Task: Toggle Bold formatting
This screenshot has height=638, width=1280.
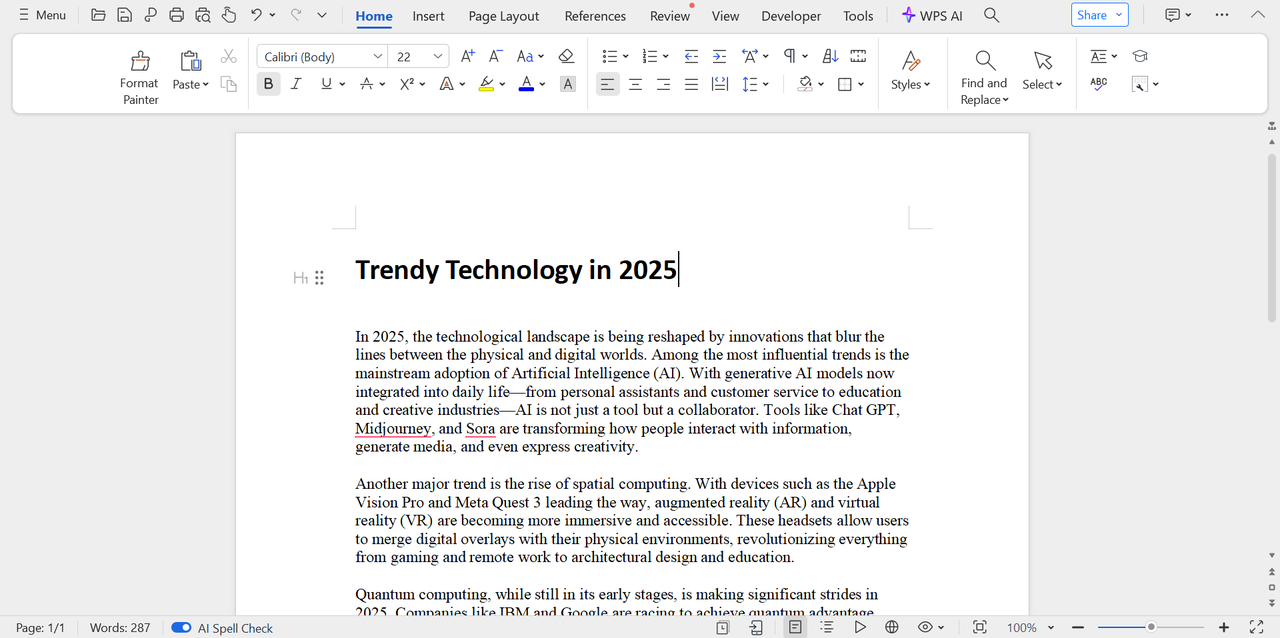Action: point(268,84)
